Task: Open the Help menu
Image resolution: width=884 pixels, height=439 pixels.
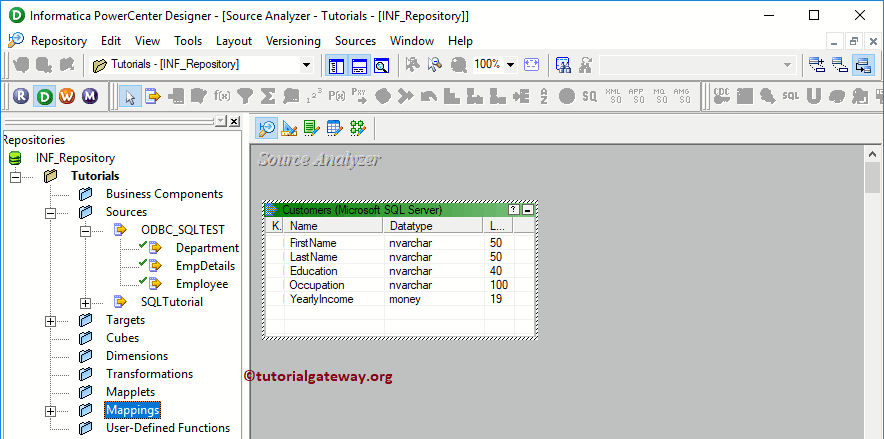Action: (x=460, y=41)
